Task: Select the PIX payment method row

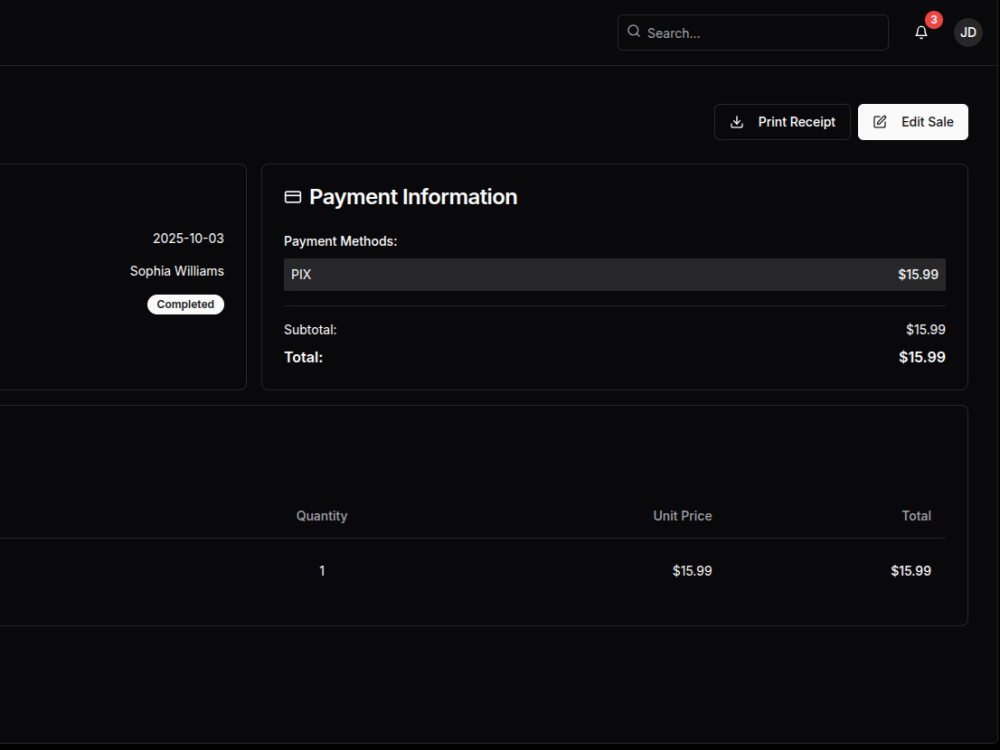Action: pyautogui.click(x=614, y=275)
